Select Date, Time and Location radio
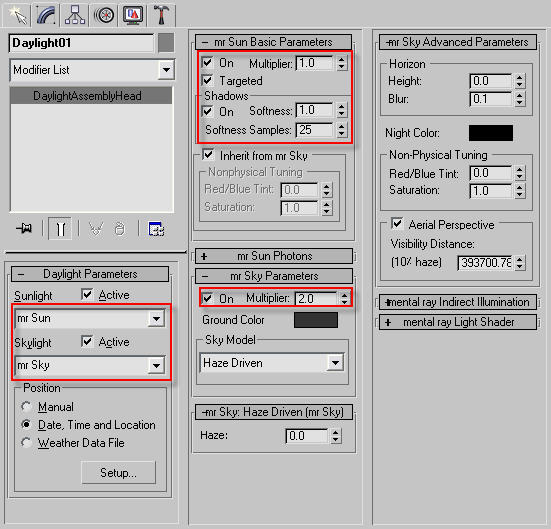Image resolution: width=551 pixels, height=529 pixels. [27, 425]
